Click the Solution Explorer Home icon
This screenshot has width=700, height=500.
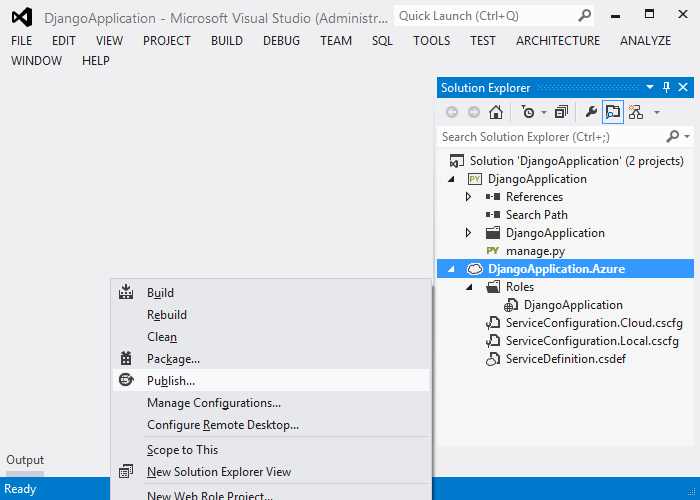coord(496,112)
